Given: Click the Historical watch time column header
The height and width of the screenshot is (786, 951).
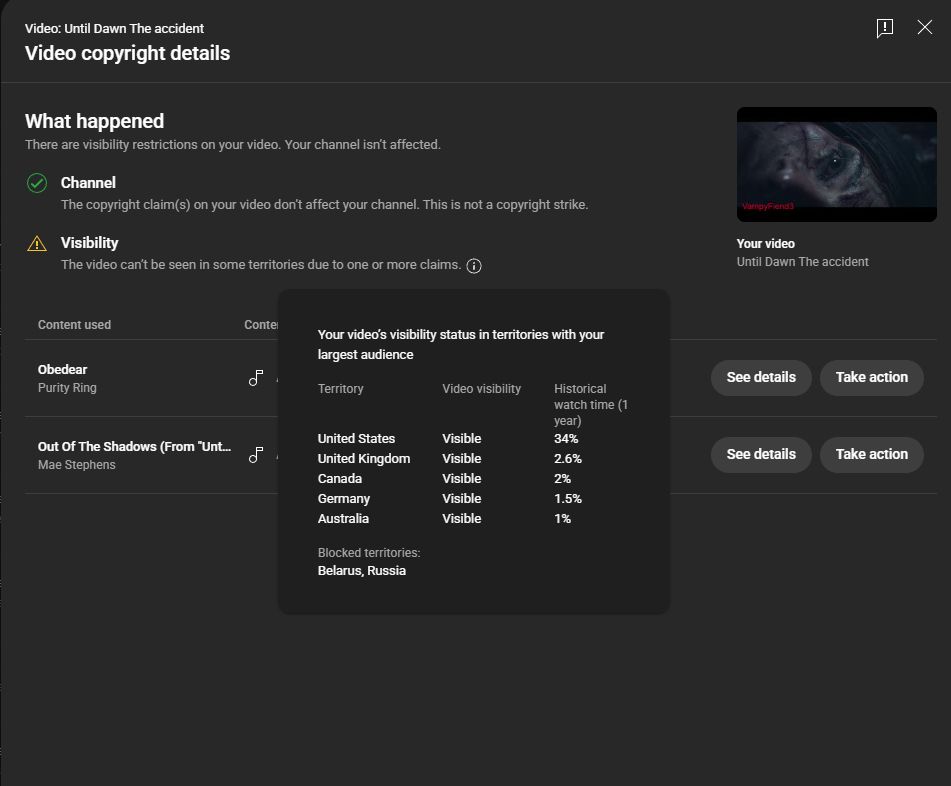Looking at the screenshot, I should point(591,405).
